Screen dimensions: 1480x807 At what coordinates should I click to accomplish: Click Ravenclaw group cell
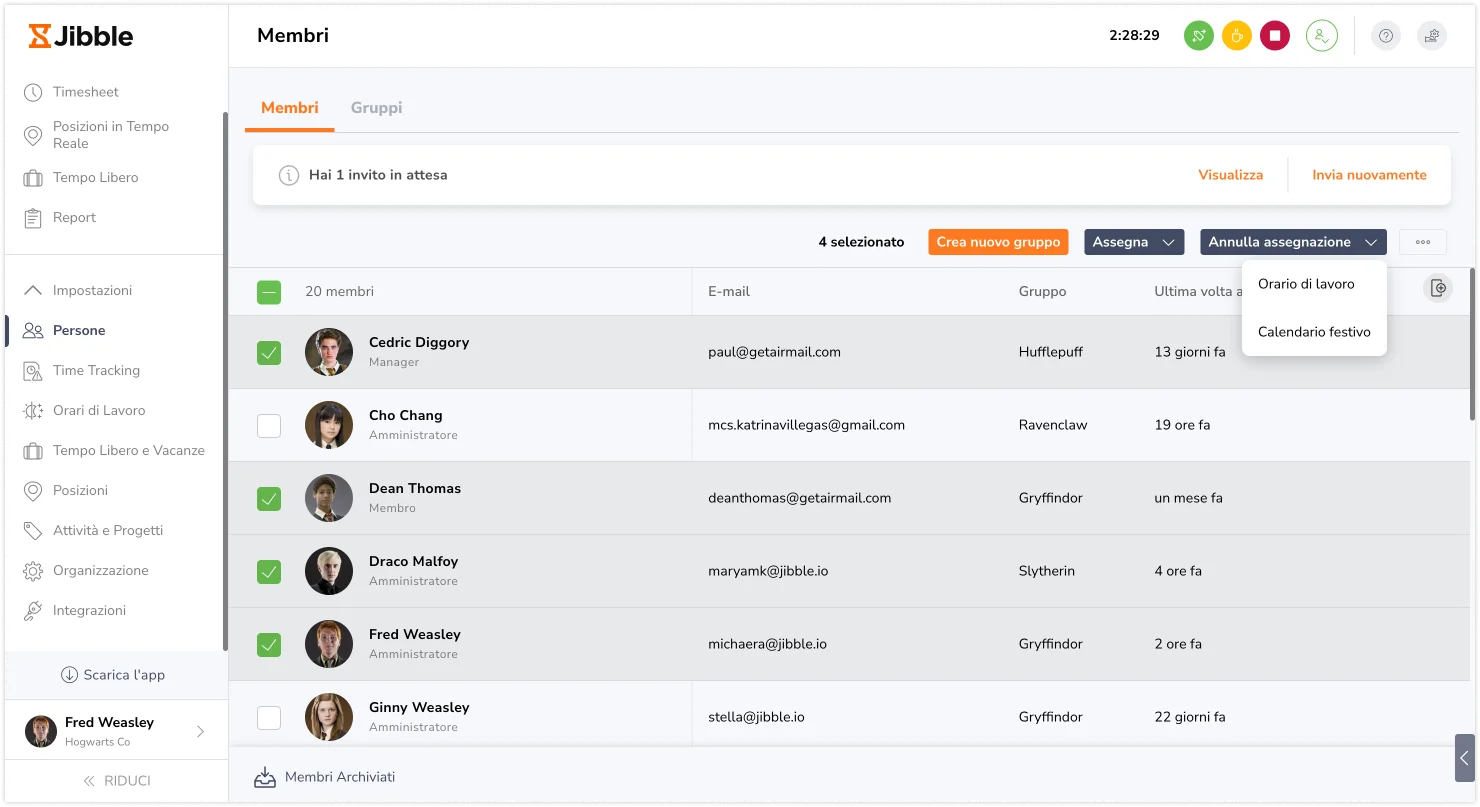tap(1053, 425)
